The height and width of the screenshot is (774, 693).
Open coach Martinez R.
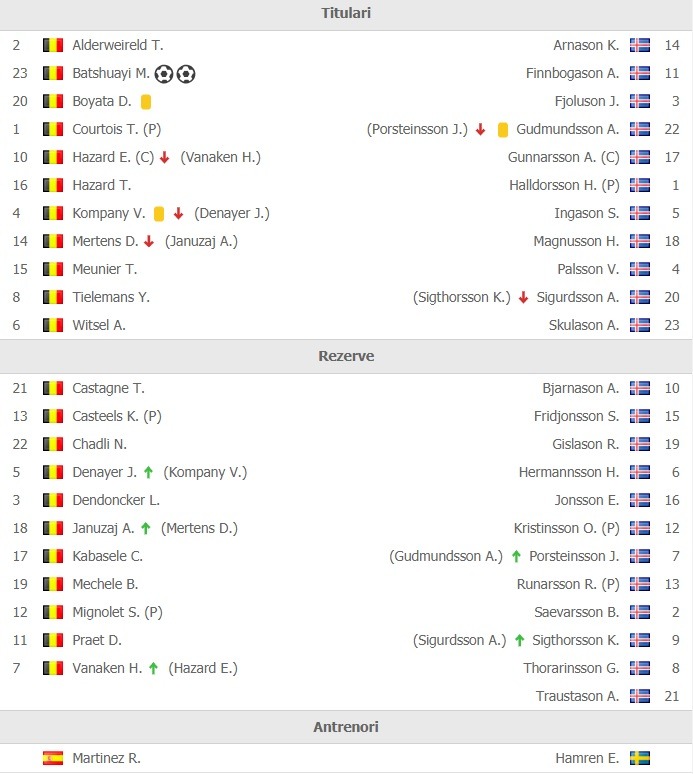tap(107, 758)
